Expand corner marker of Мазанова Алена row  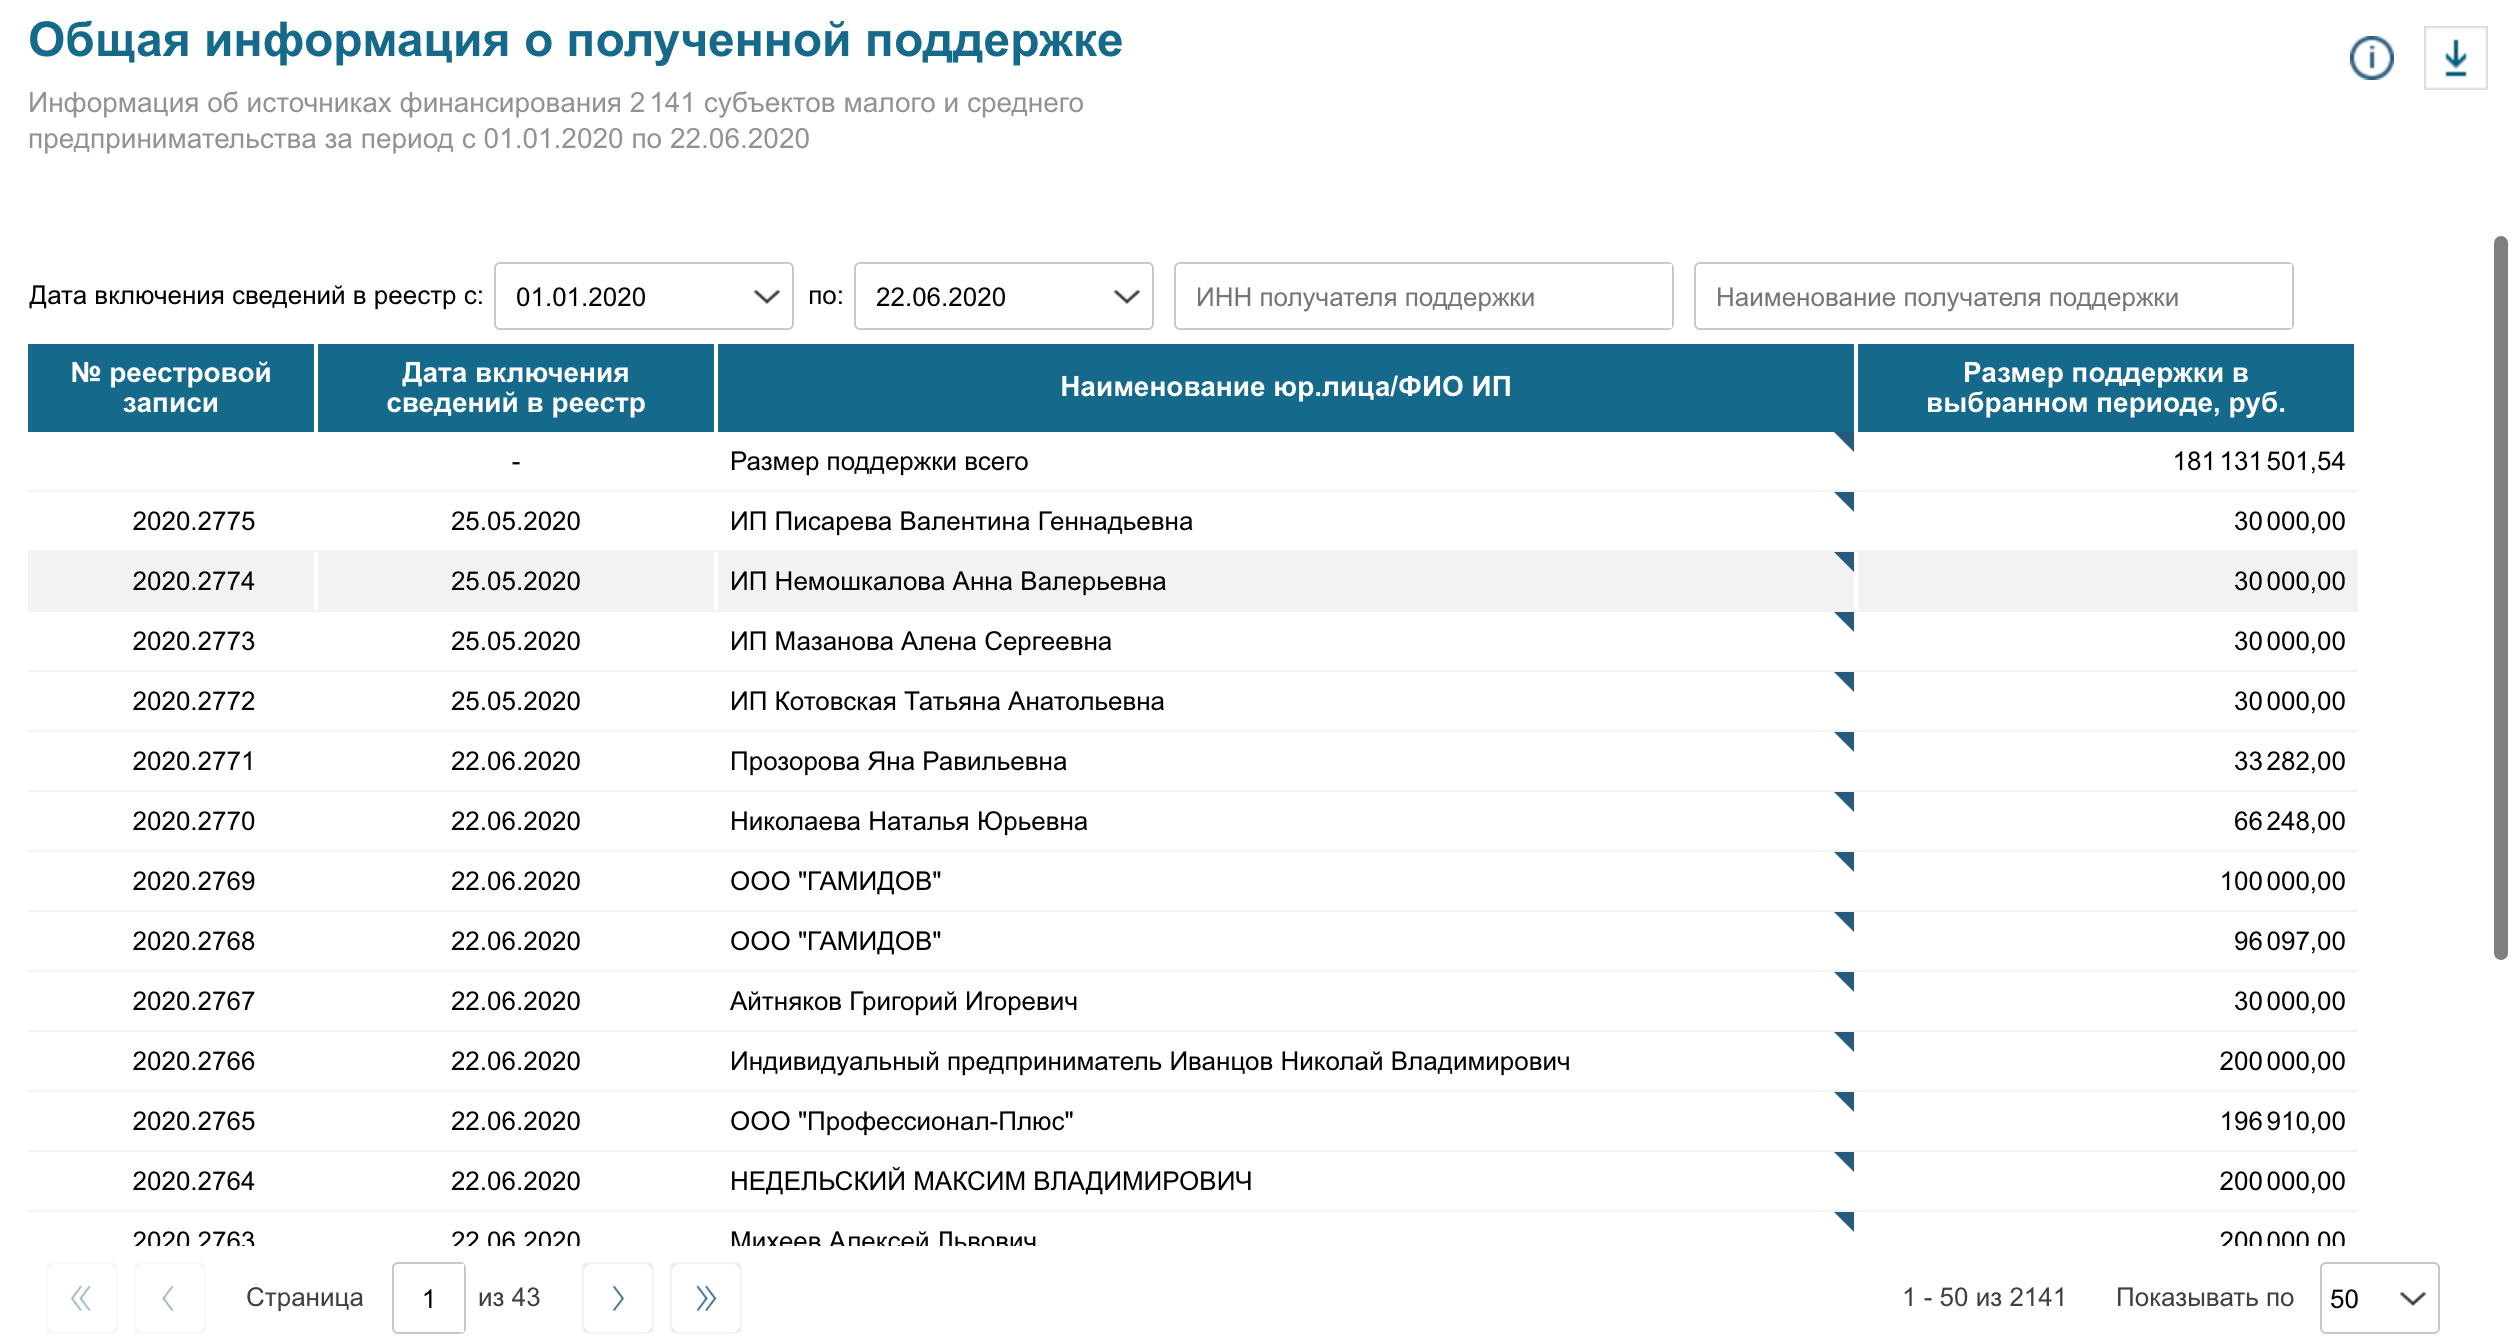tap(1845, 621)
